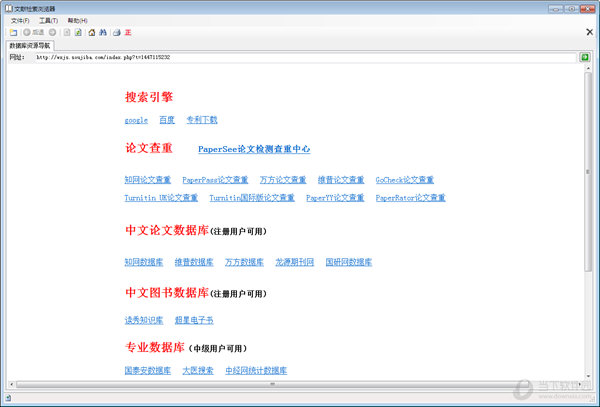Click the new tab folder icon in toolbar
The image size is (600, 407).
pos(13,33)
